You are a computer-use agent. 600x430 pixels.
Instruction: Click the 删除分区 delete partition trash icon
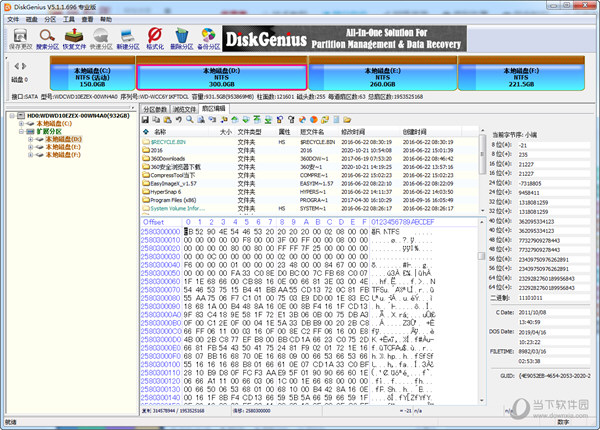click(181, 39)
